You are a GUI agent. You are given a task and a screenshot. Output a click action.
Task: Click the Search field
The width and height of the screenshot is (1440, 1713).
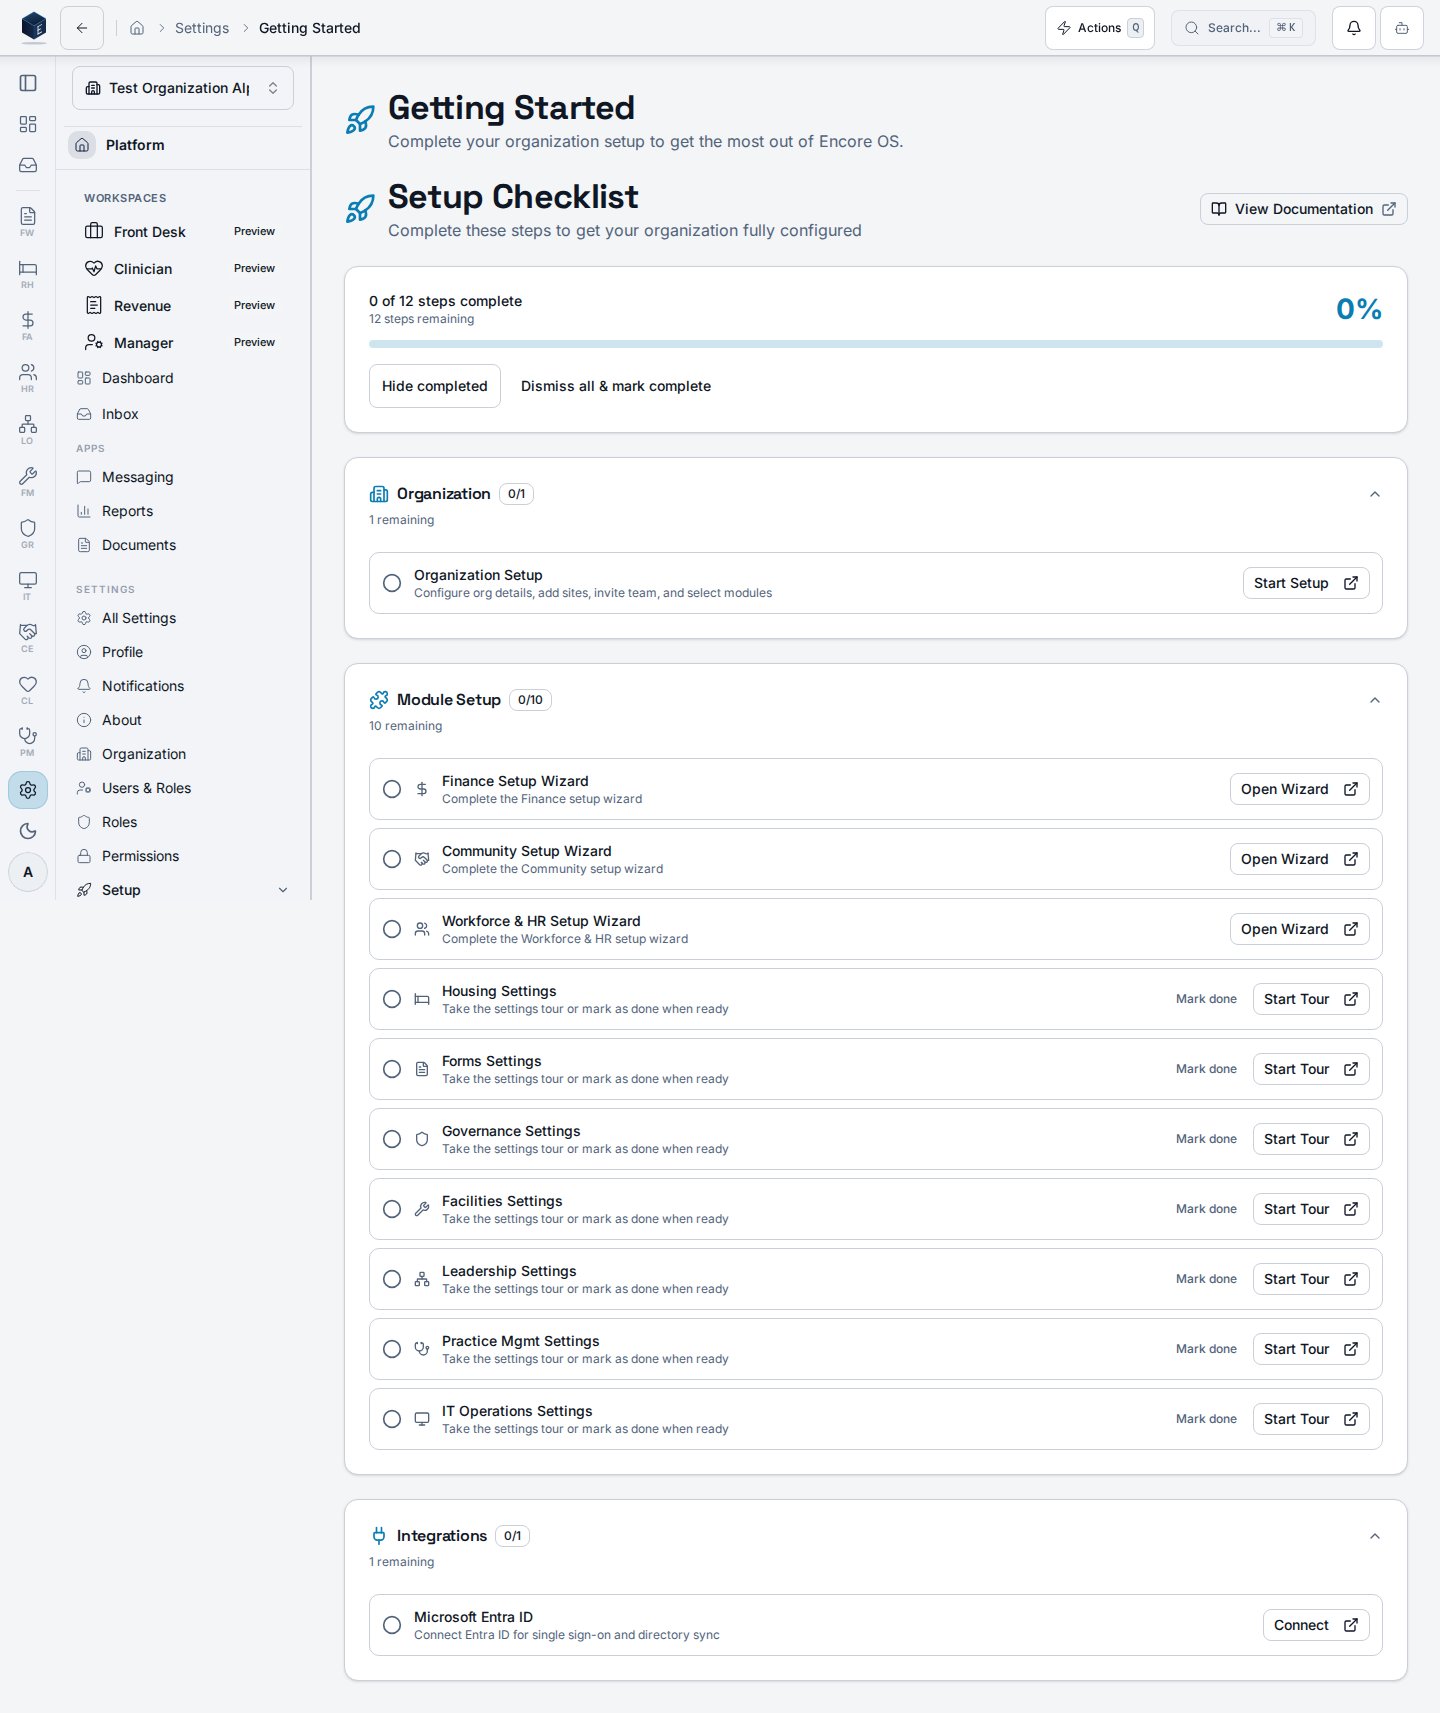coord(1243,28)
